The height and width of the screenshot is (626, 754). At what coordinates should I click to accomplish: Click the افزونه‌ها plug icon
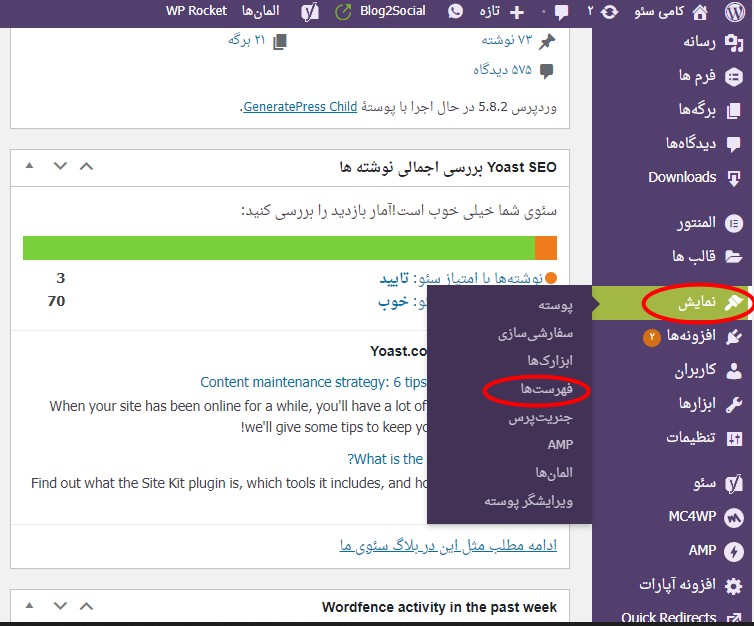click(734, 337)
